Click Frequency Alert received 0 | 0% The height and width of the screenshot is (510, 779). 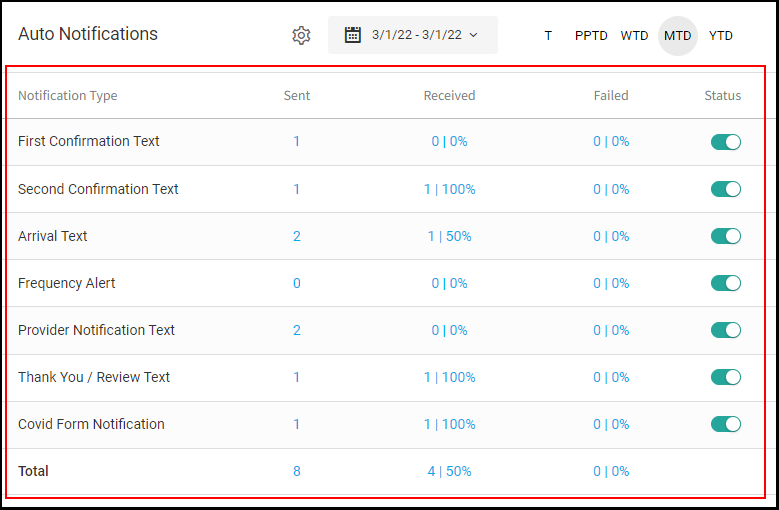tap(449, 283)
